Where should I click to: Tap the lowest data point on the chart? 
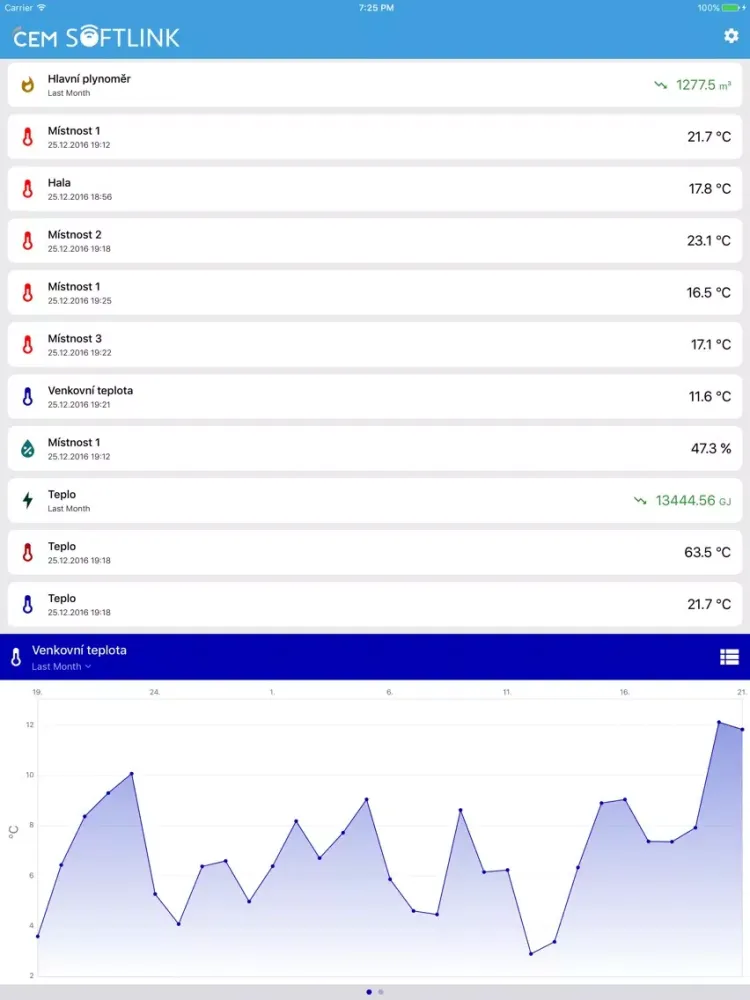531,954
